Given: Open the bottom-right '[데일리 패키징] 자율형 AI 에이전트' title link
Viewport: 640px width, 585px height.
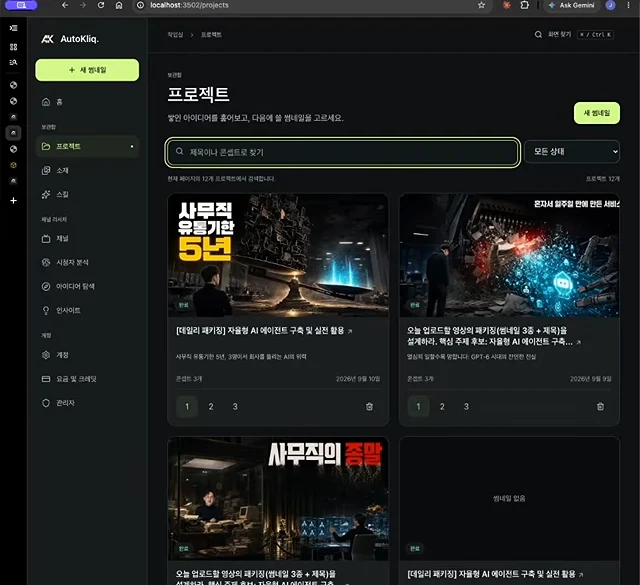Looking at the screenshot, I should [495, 574].
